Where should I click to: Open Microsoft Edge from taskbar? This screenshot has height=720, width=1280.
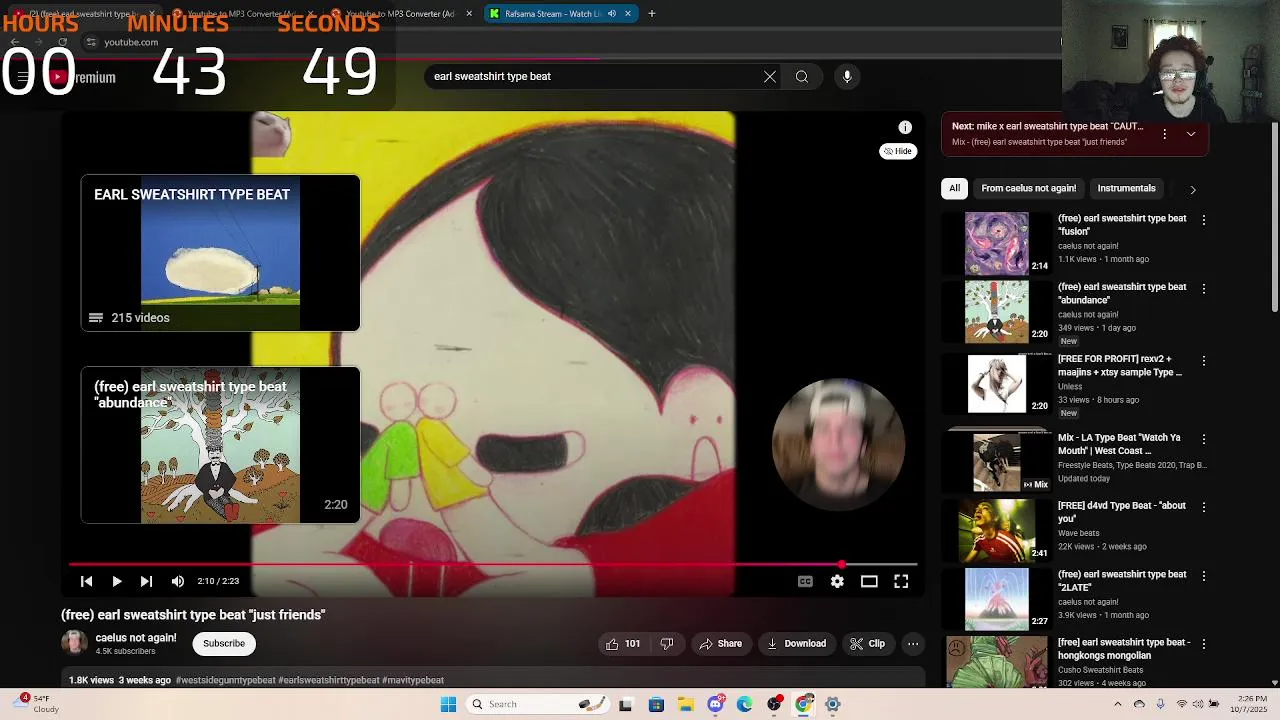click(x=745, y=704)
